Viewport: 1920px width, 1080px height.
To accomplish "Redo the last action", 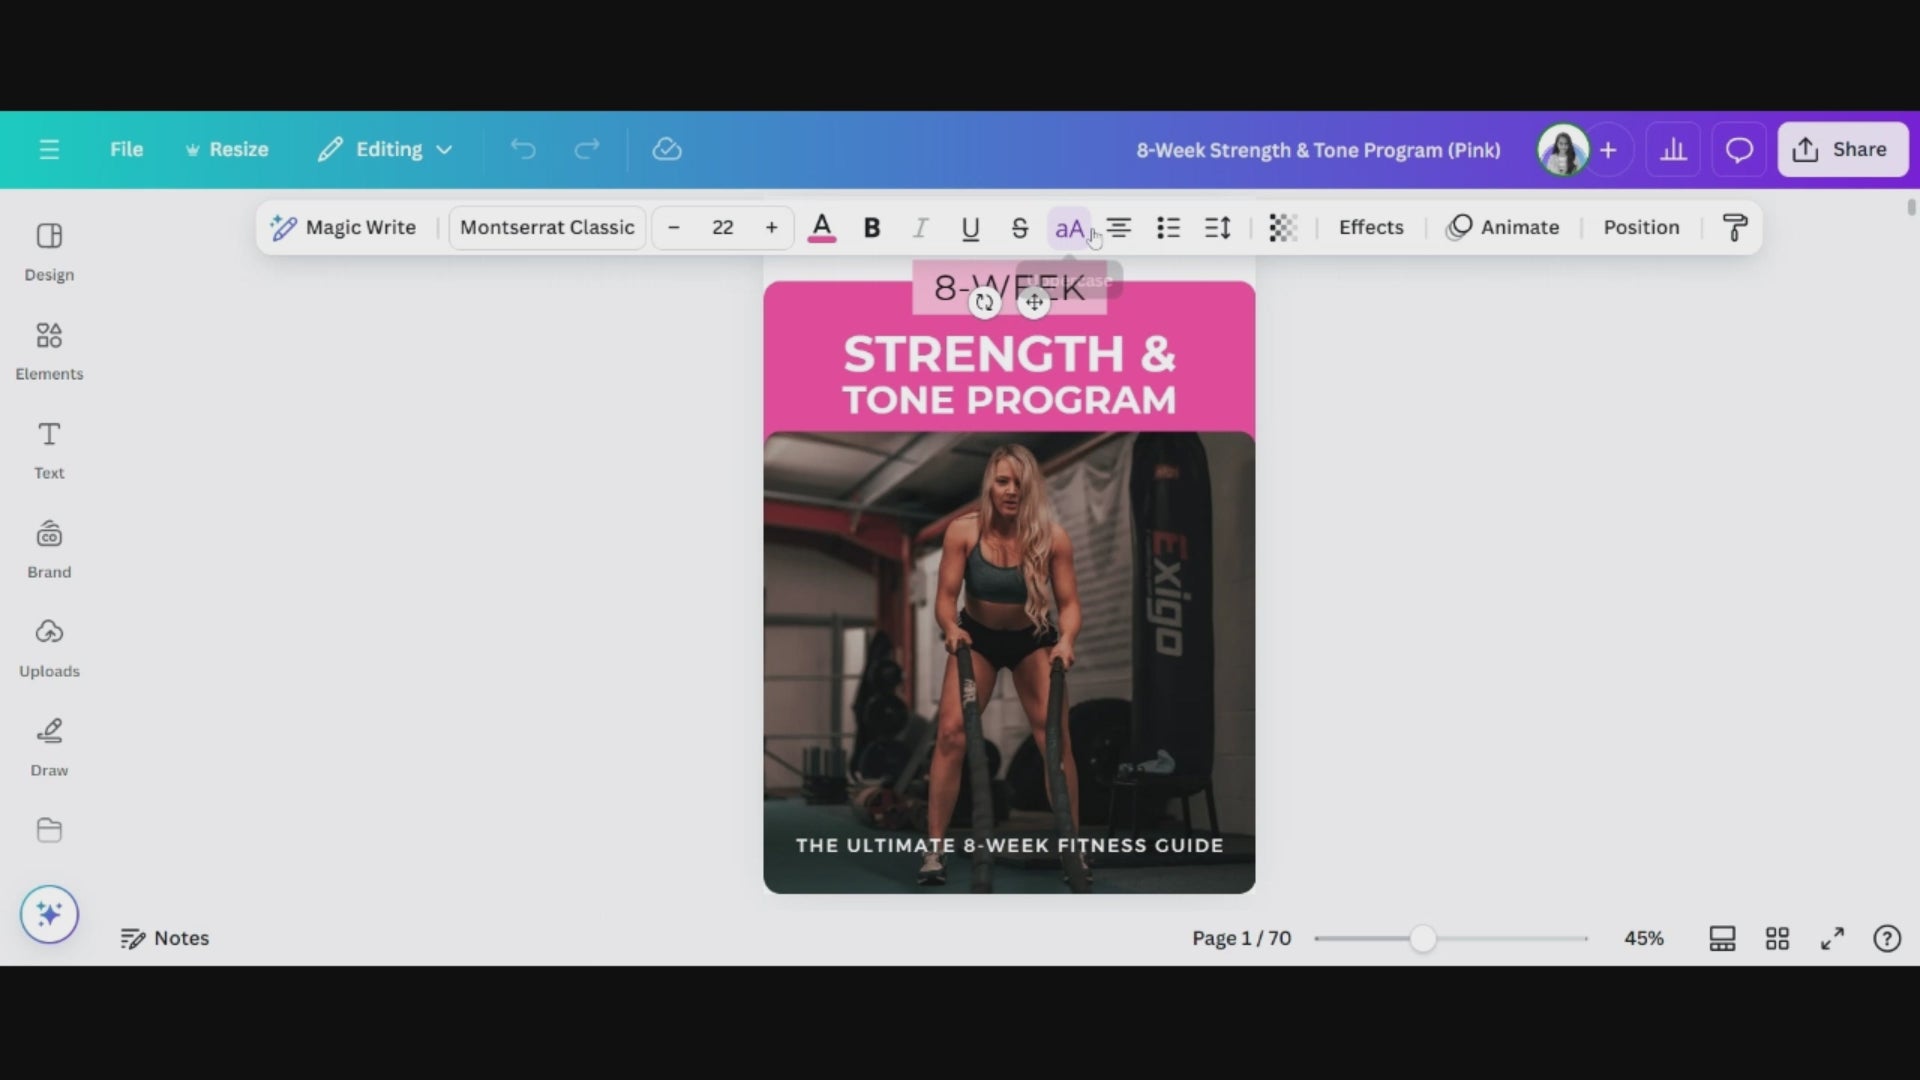I will coord(587,150).
